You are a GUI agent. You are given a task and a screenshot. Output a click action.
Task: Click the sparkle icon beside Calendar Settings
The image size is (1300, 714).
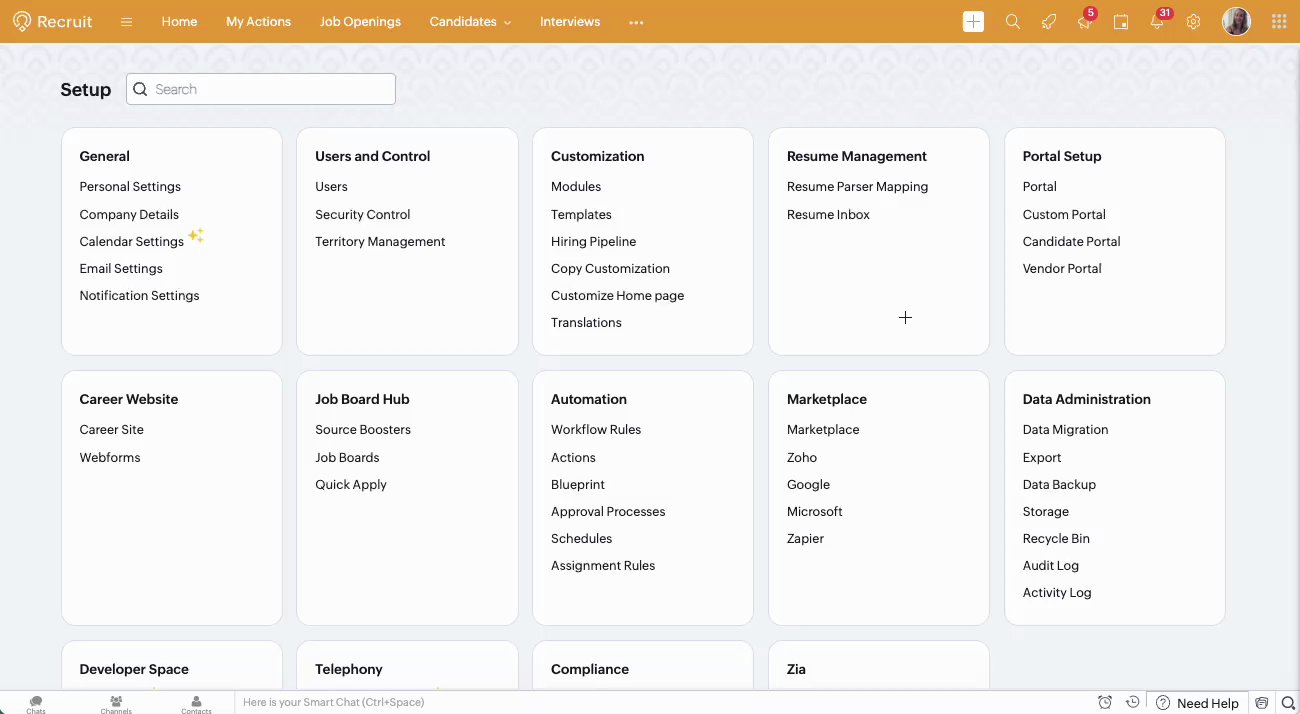(196, 236)
